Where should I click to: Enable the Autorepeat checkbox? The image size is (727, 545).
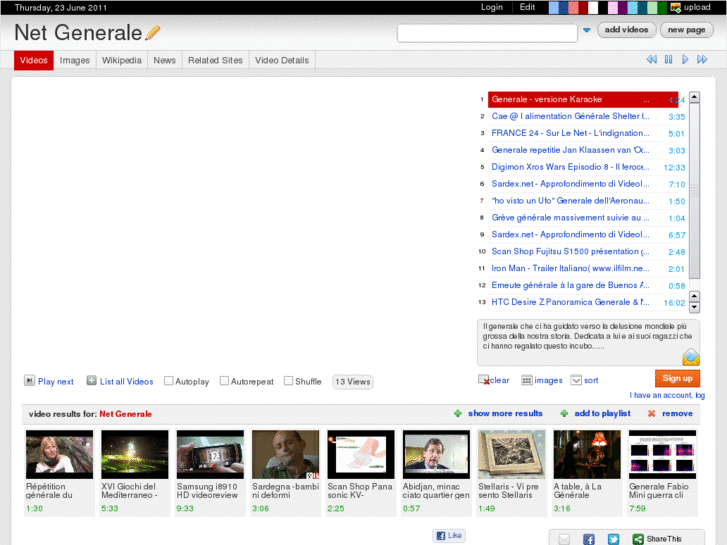tap(224, 381)
